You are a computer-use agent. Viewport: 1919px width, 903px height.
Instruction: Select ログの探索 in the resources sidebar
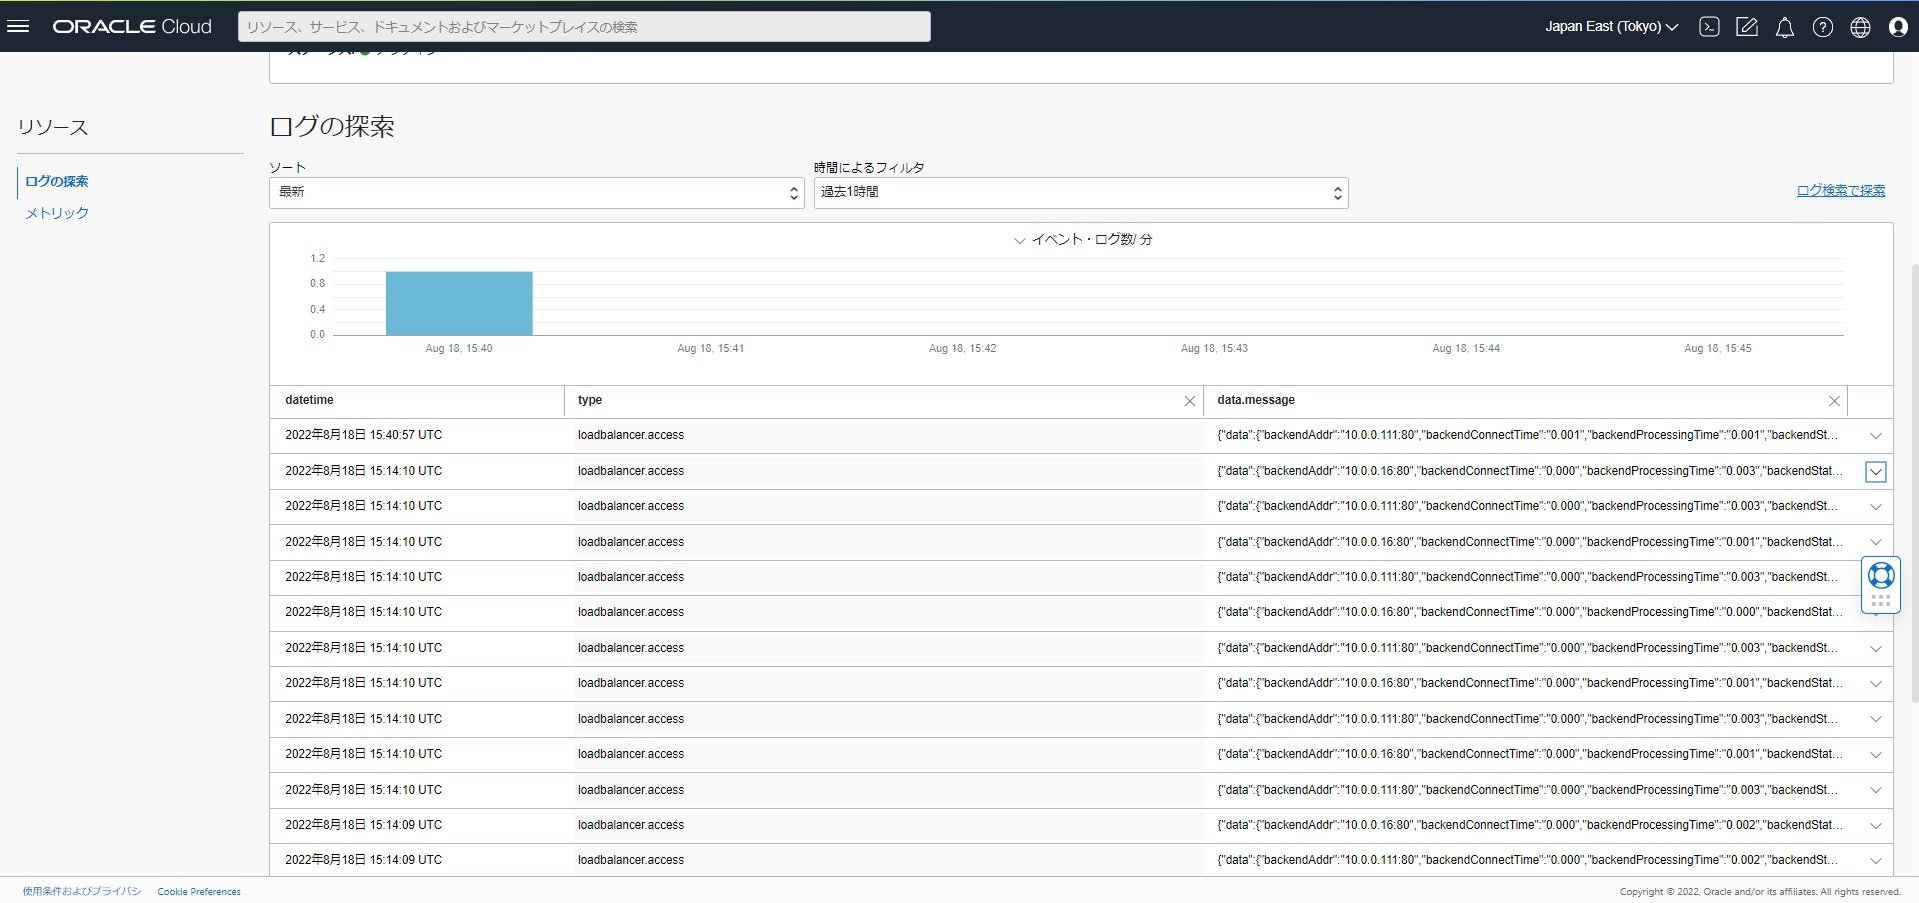coord(57,181)
